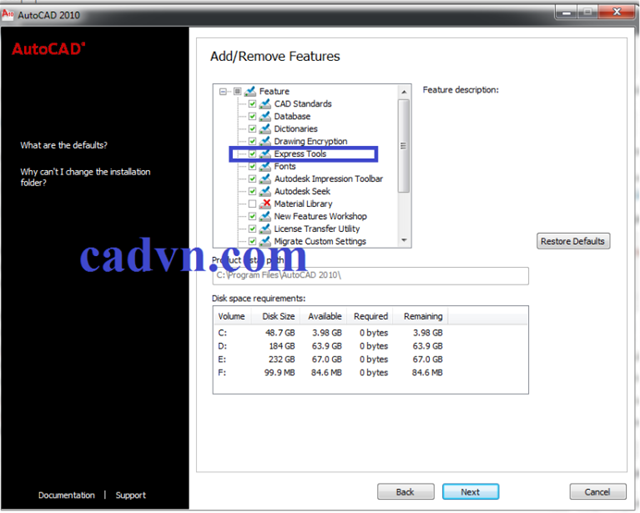Viewport: 640px width, 513px height.
Task: Click the License Transfer Utility feature icon
Action: 265,229
